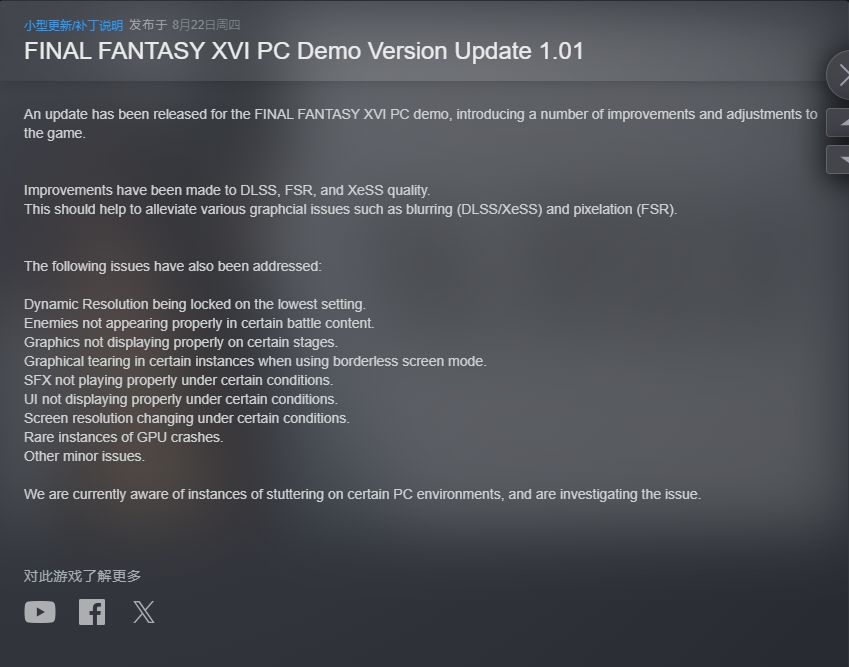
Task: Click the 发布于 label beside the date
Action: click(x=148, y=25)
